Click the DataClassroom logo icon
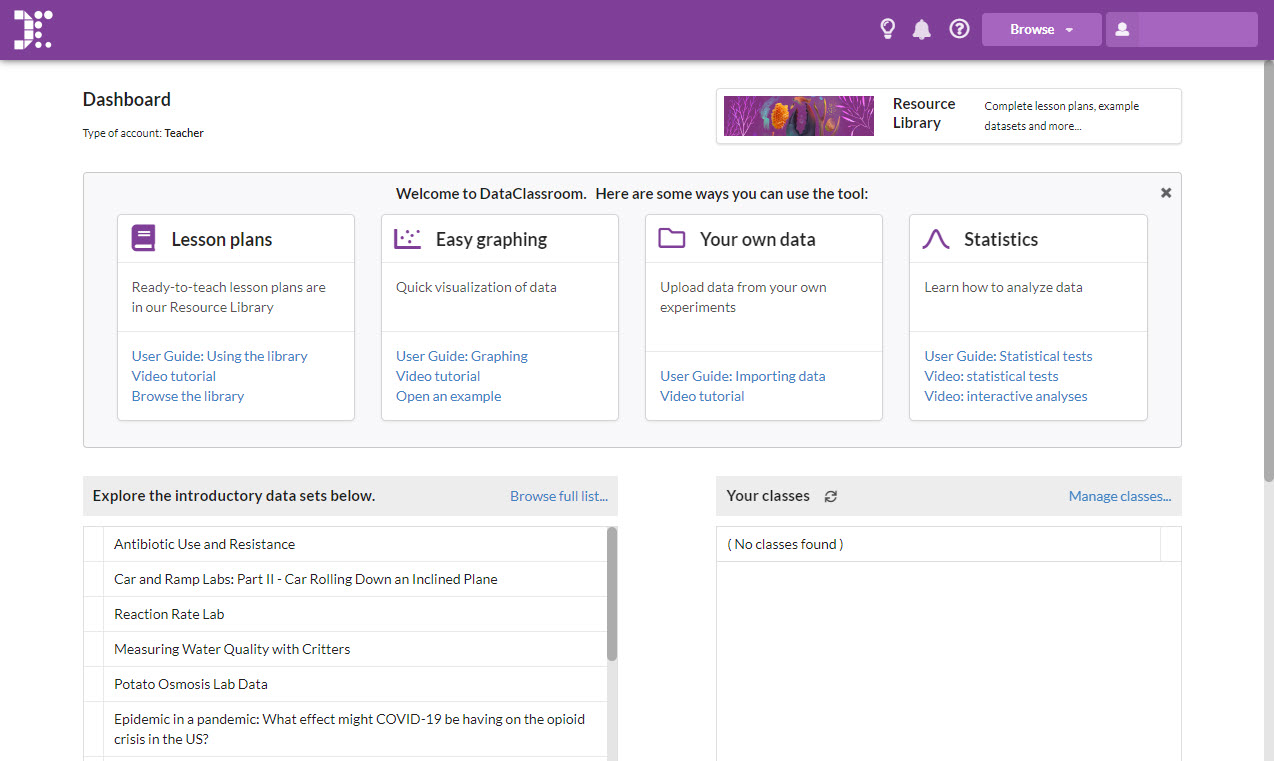The image size is (1274, 761). (32, 30)
